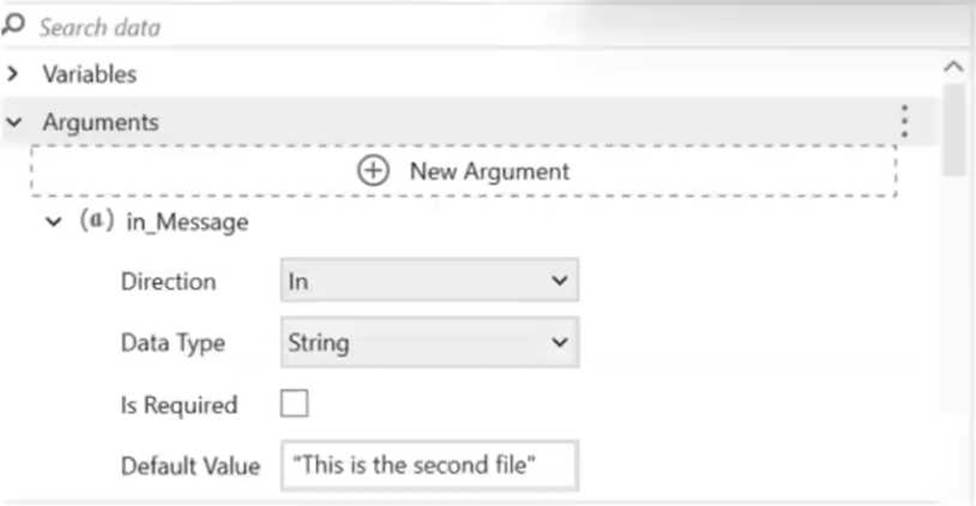Click the New Argument button
This screenshot has height=506, width=976.
click(x=464, y=171)
